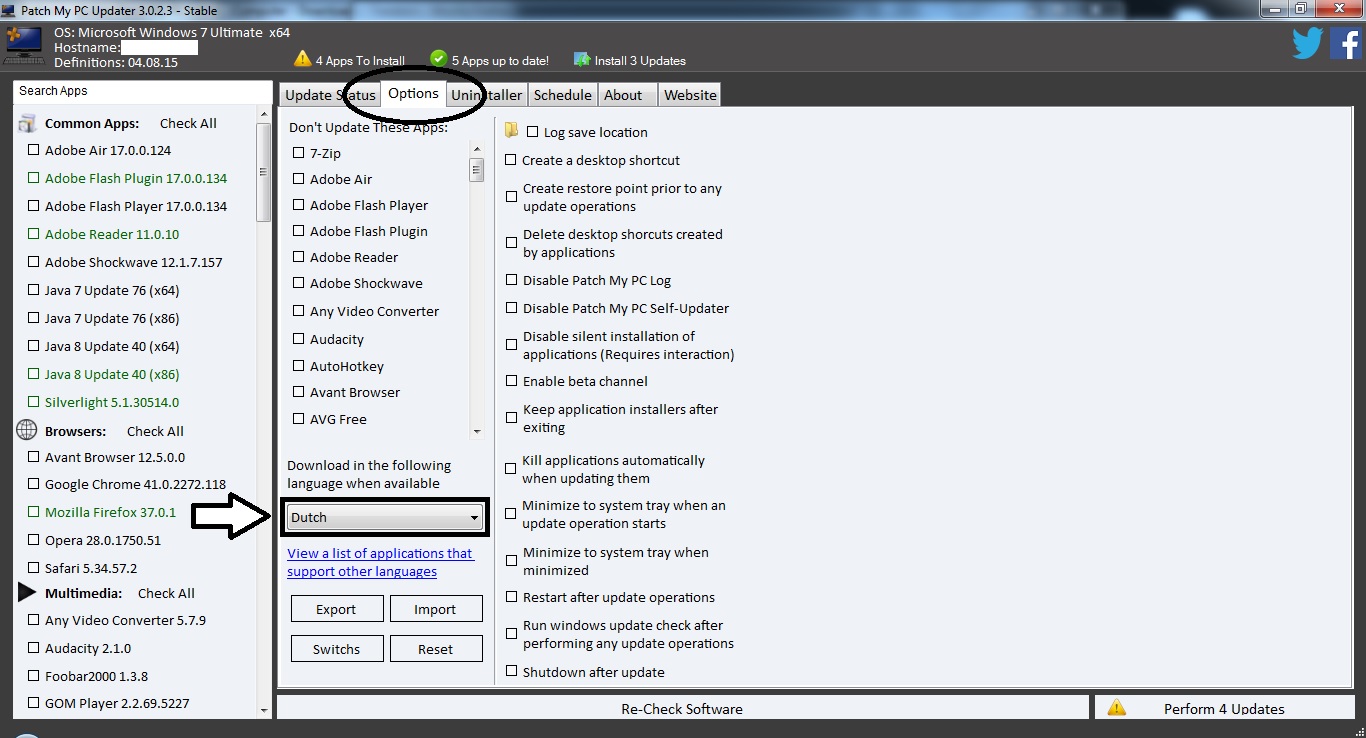
Task: Click the excluded apps list down arrow
Action: 476,432
